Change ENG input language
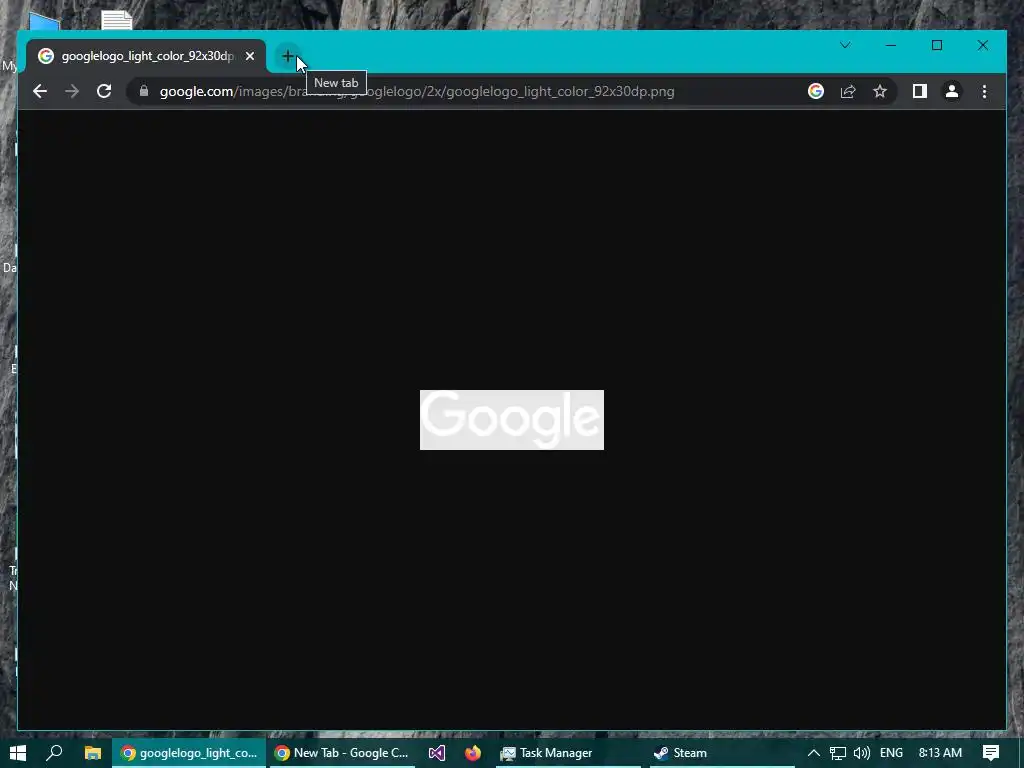Viewport: 1024px width, 768px height. (891, 753)
